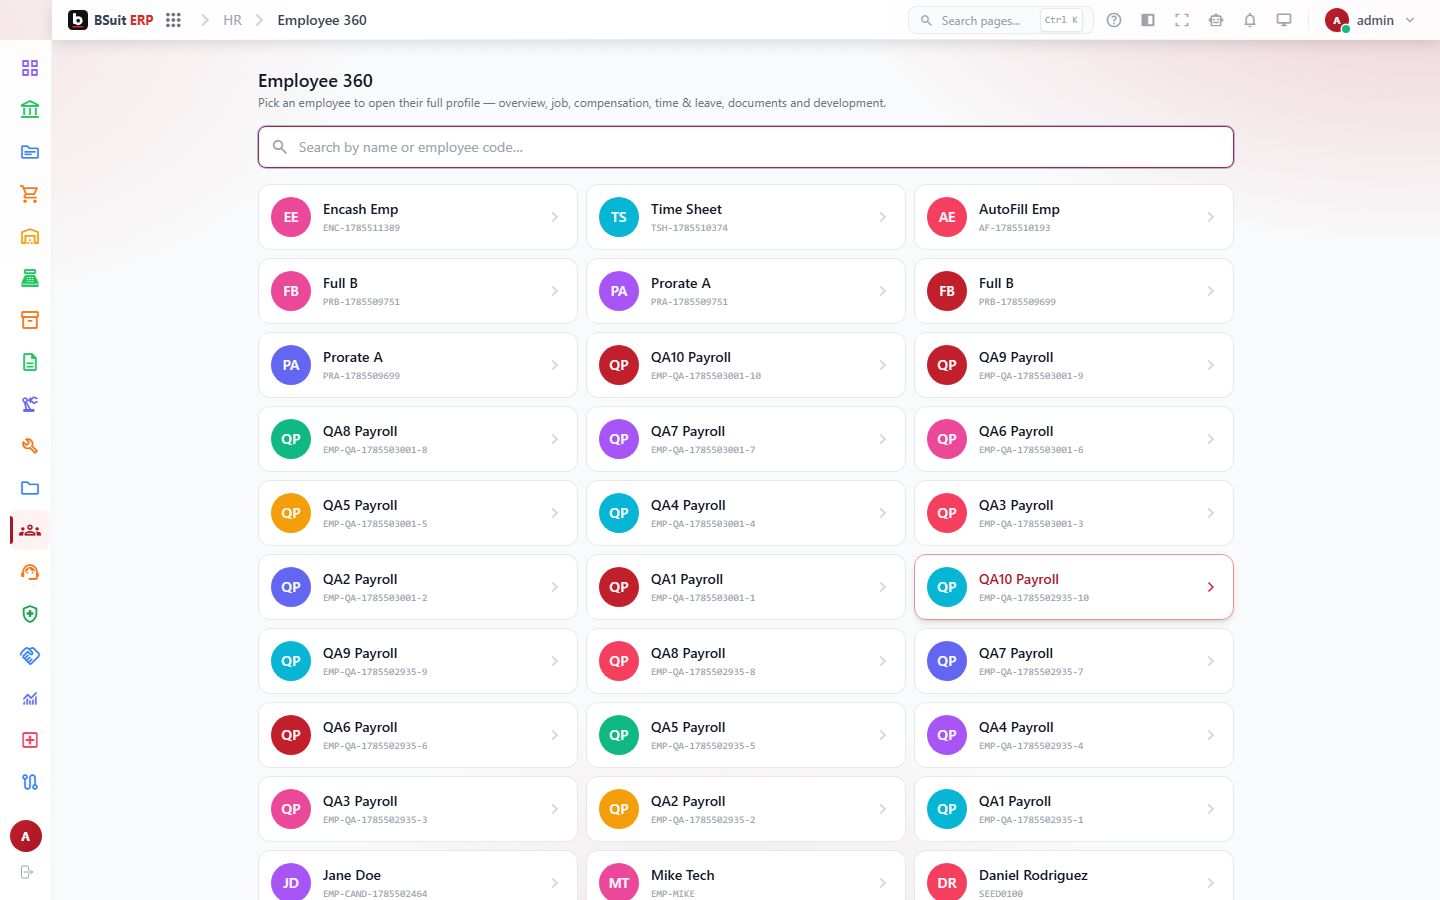Click purple QP avatar of QA7 Payroll 1785503001-7

pos(619,439)
